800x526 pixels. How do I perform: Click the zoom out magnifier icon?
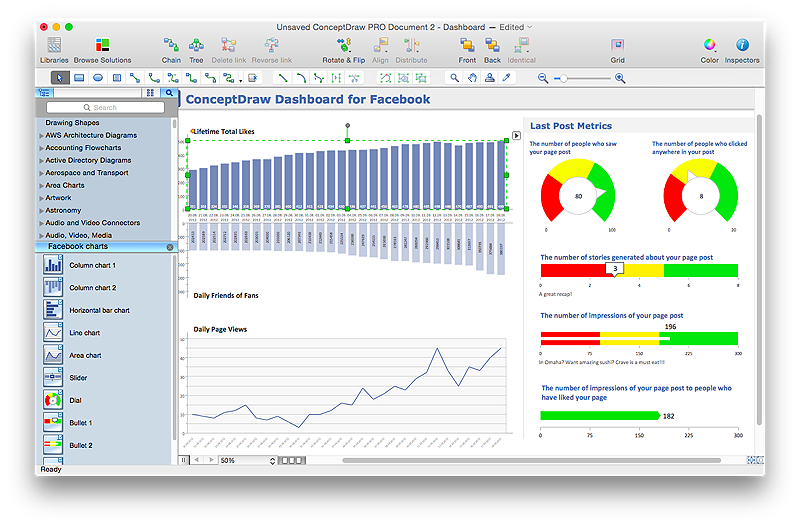click(x=543, y=78)
